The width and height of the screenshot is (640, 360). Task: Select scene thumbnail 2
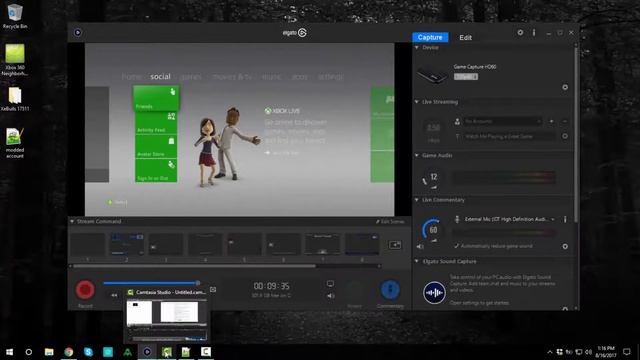(x=127, y=244)
